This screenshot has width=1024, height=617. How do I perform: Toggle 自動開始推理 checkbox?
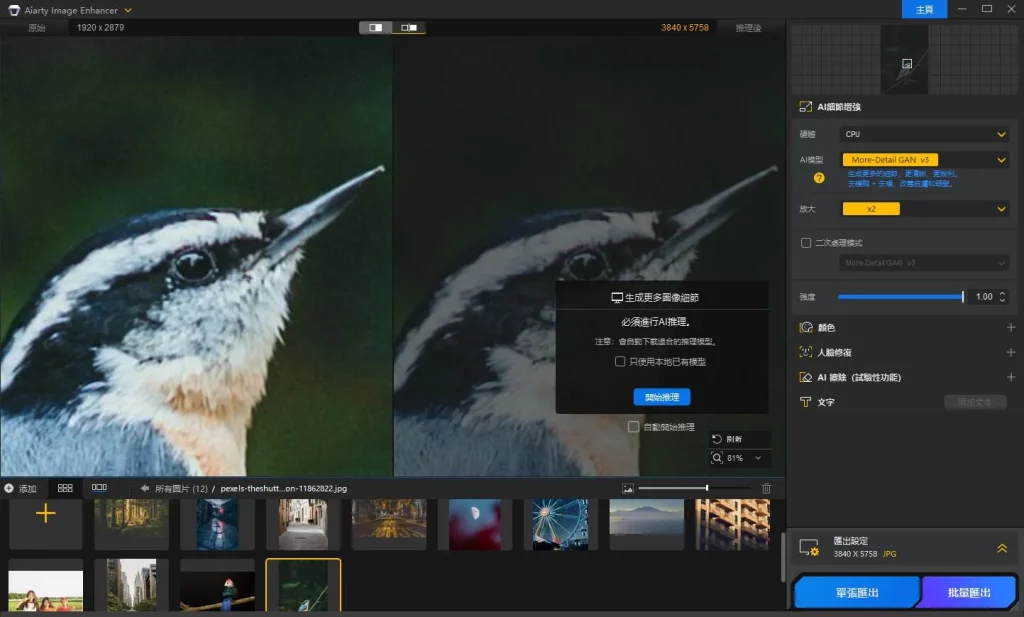633,427
